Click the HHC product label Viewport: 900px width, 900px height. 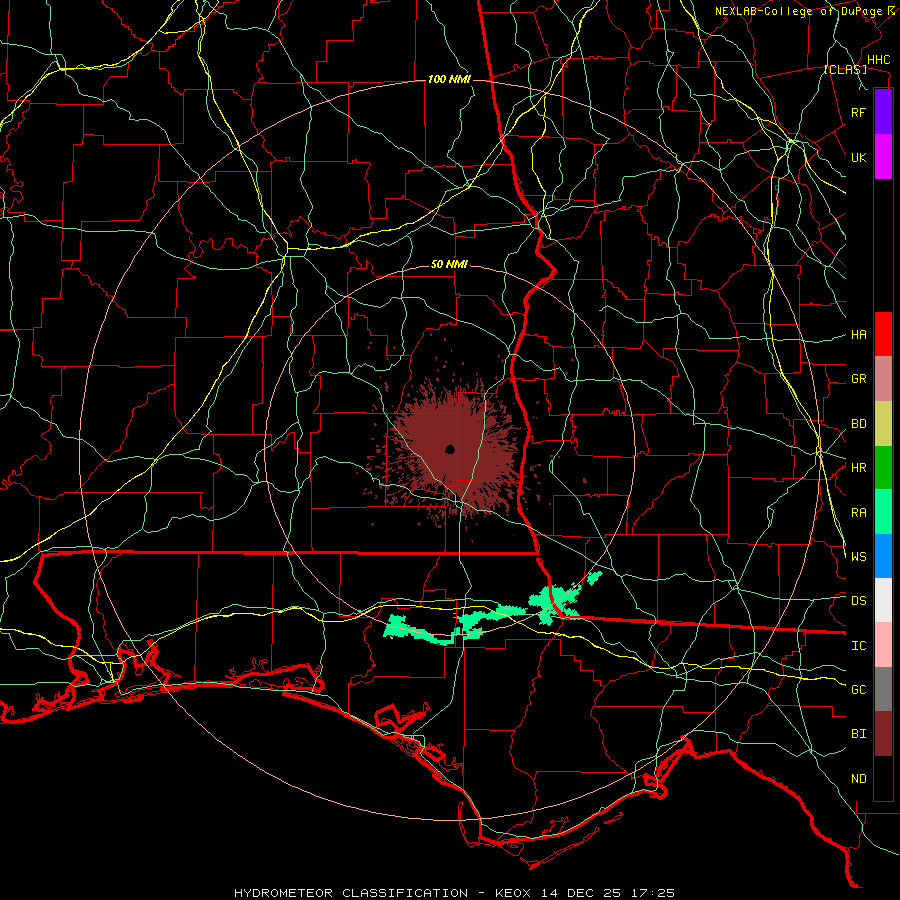[879, 60]
